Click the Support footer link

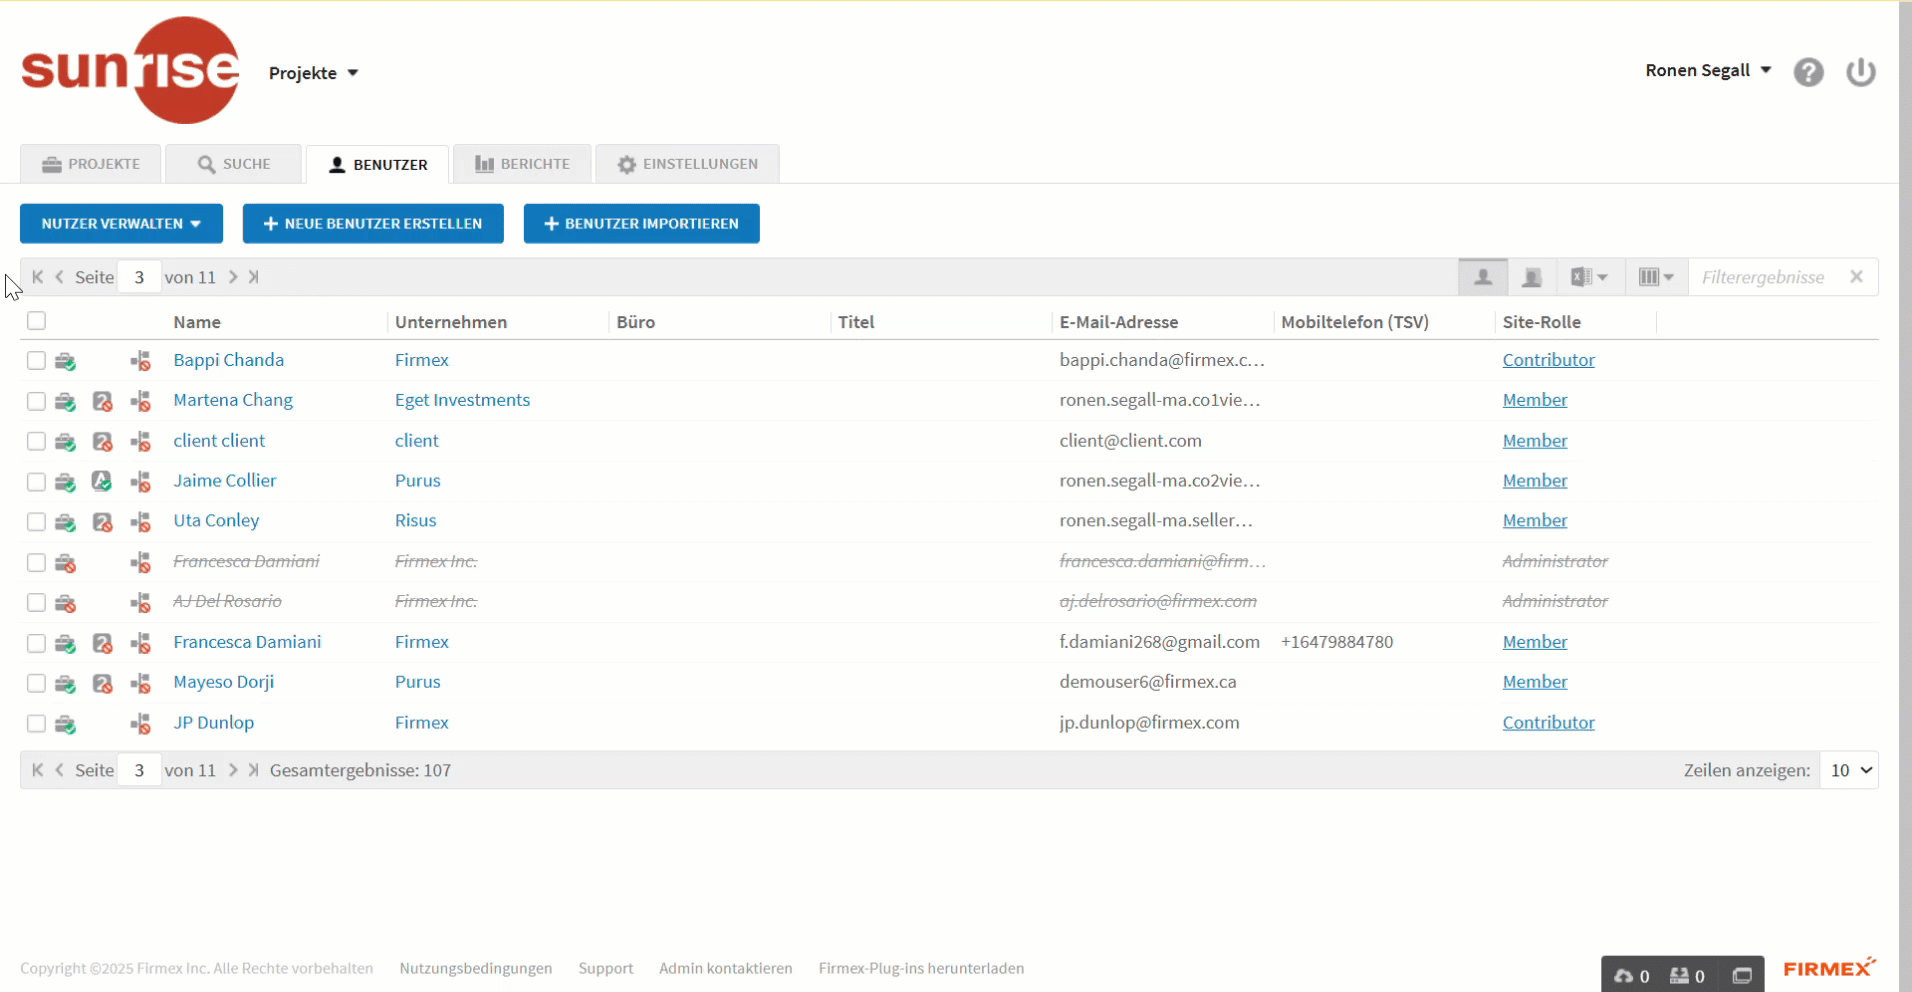[x=606, y=968]
